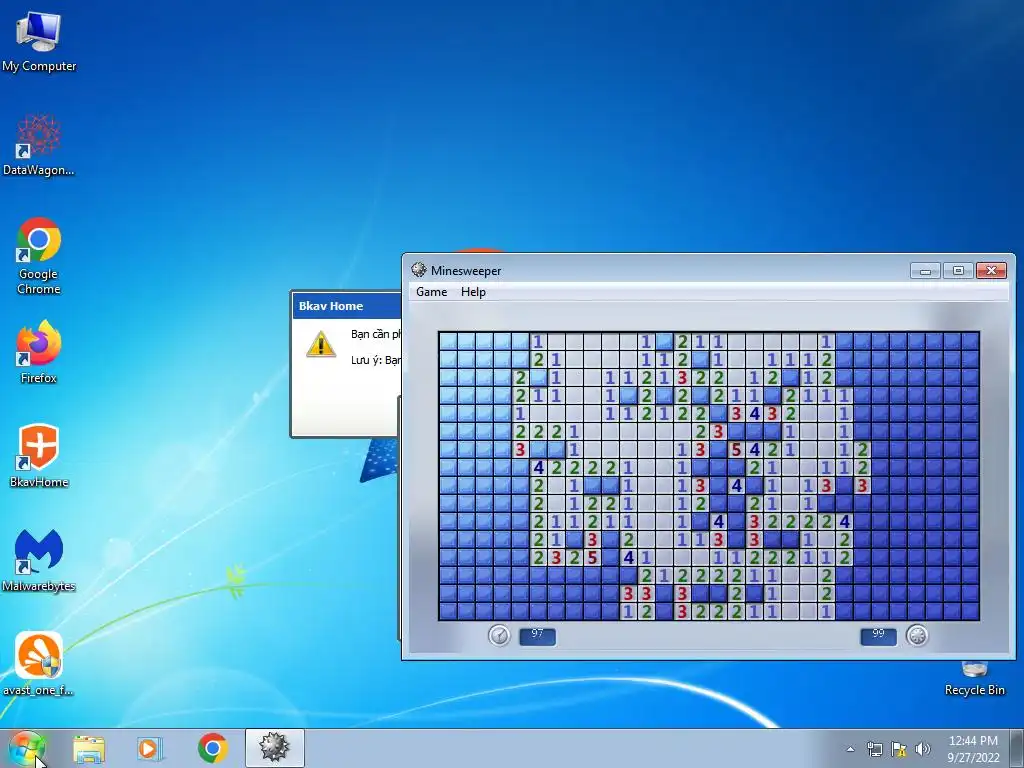Select the Google Chrome desktop shortcut
Viewport: 1024px width, 768px height.
[x=39, y=256]
